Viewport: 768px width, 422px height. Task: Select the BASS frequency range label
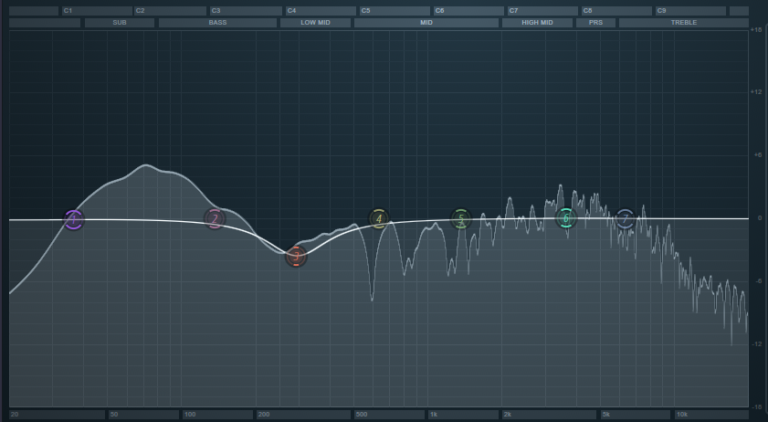pos(216,22)
